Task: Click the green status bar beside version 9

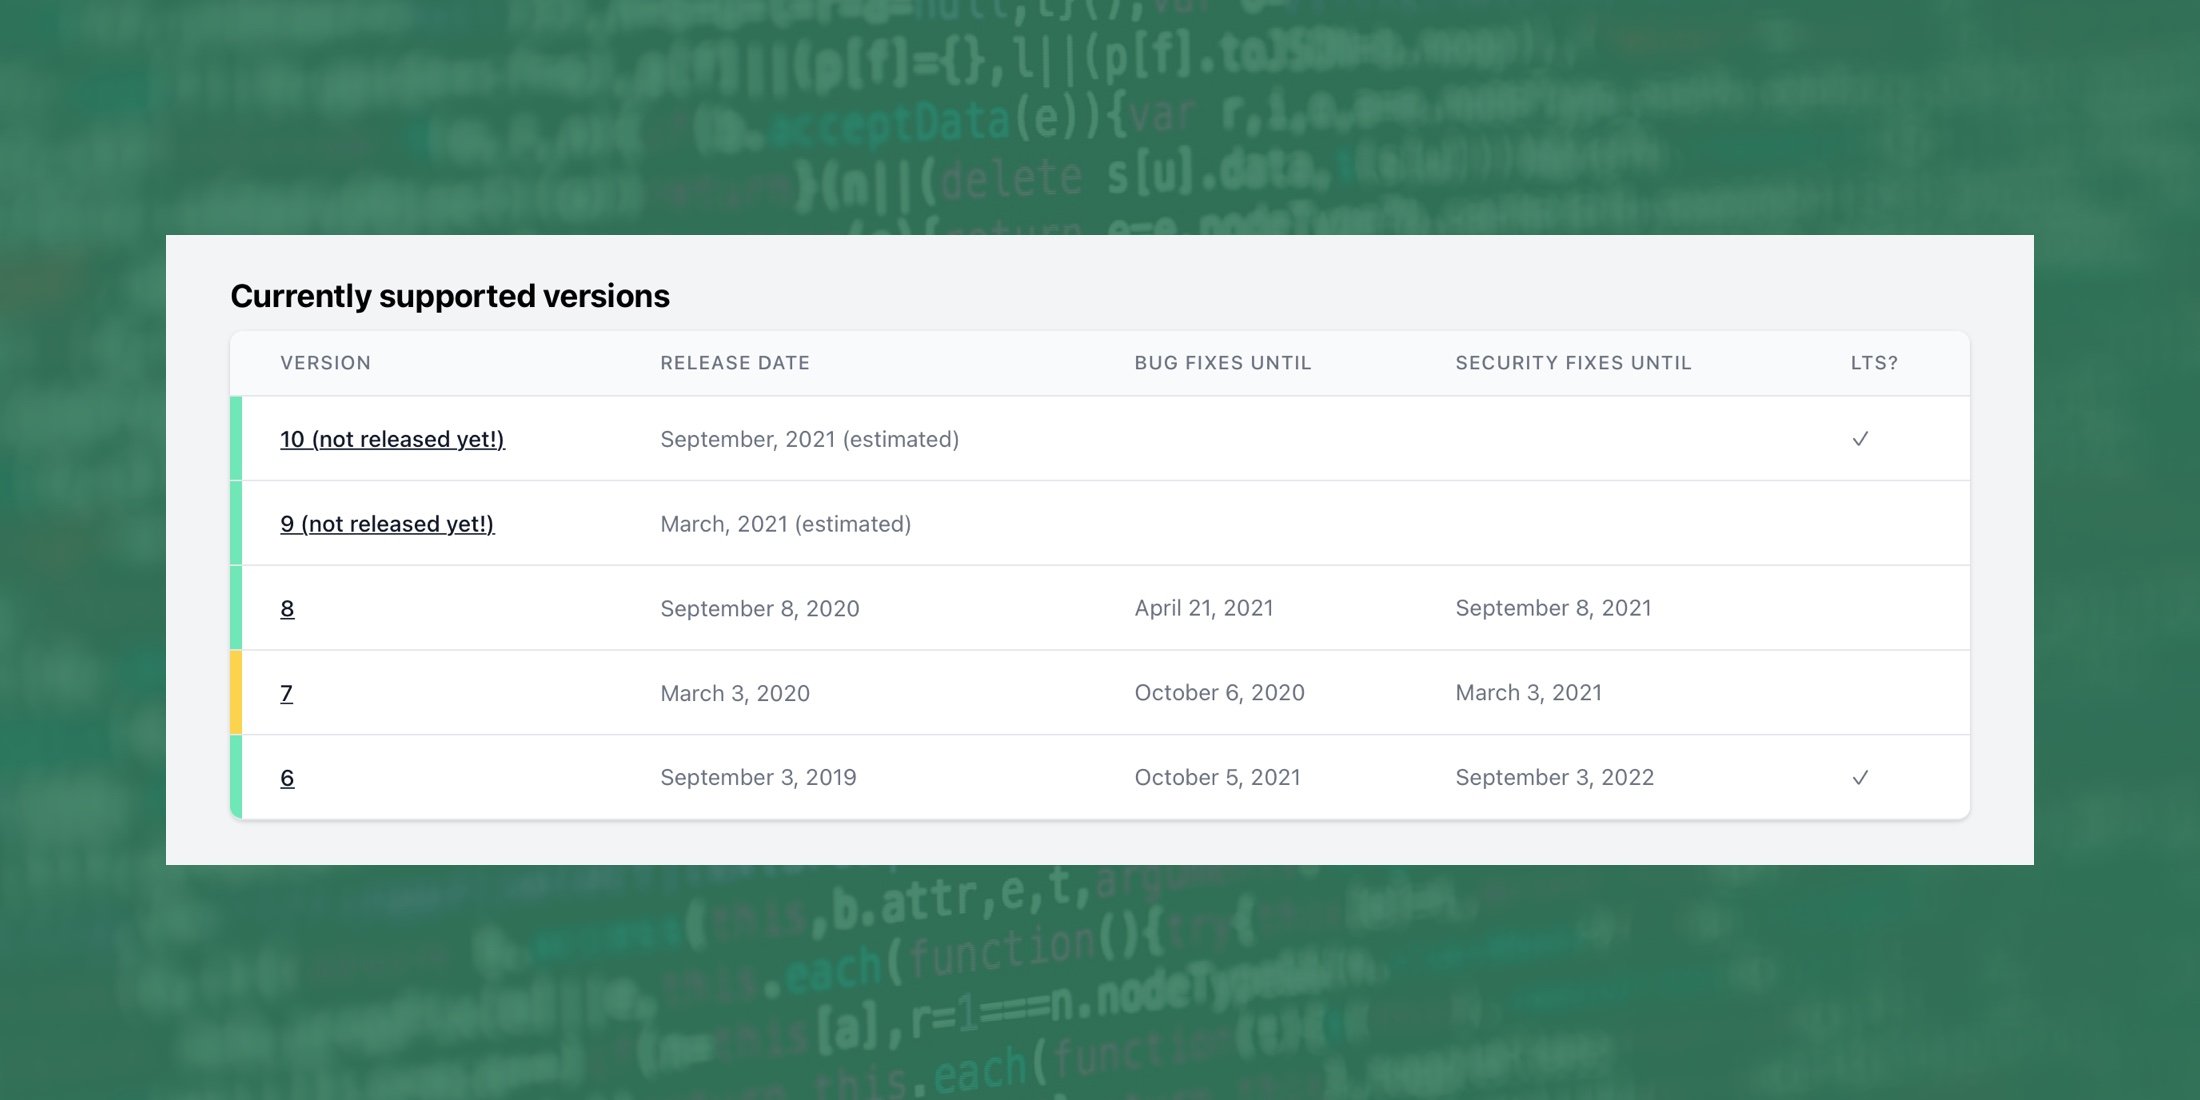Action: (x=237, y=523)
